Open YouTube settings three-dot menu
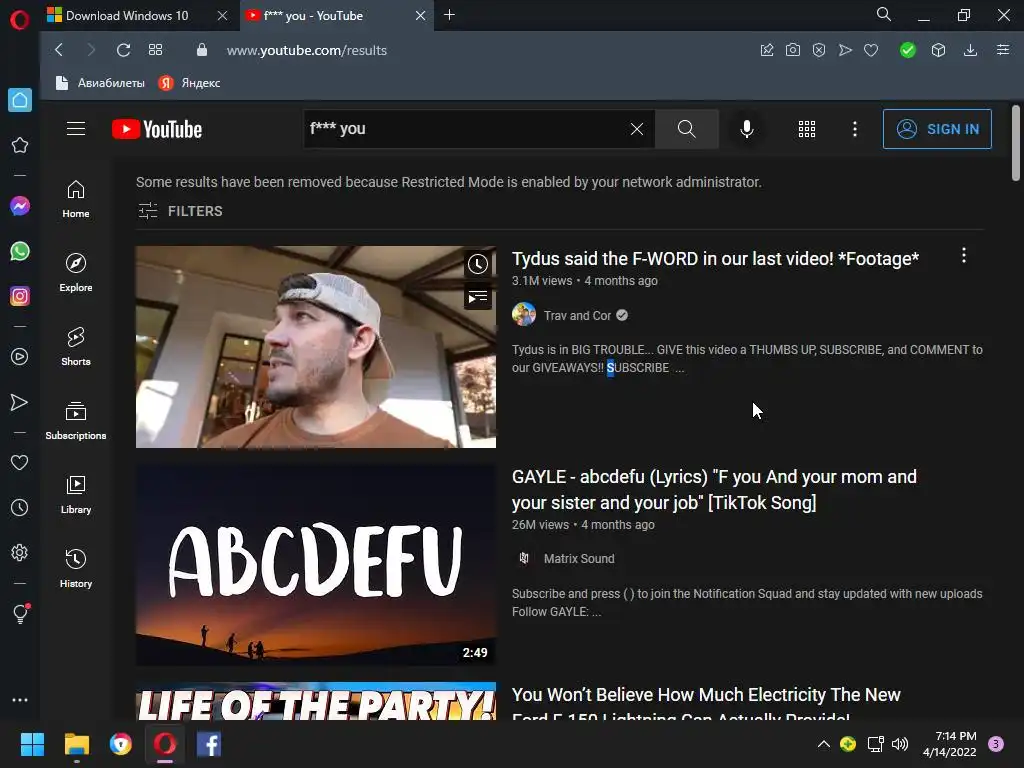 [x=855, y=129]
